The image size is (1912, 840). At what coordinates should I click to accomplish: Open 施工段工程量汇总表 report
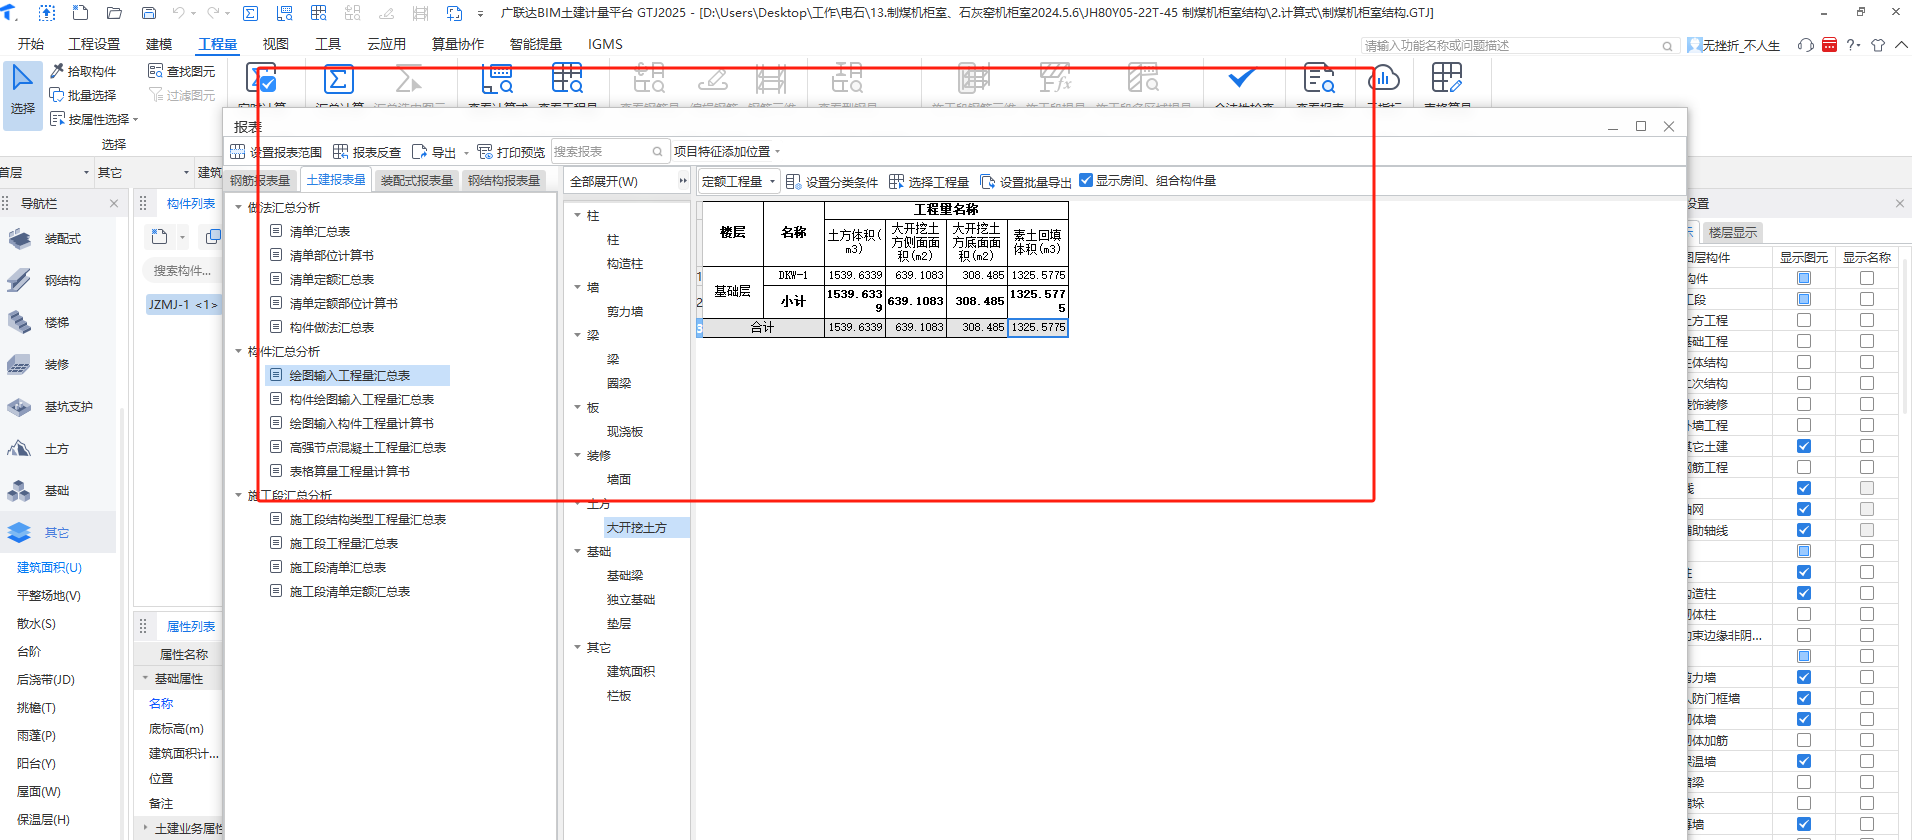[x=343, y=544]
